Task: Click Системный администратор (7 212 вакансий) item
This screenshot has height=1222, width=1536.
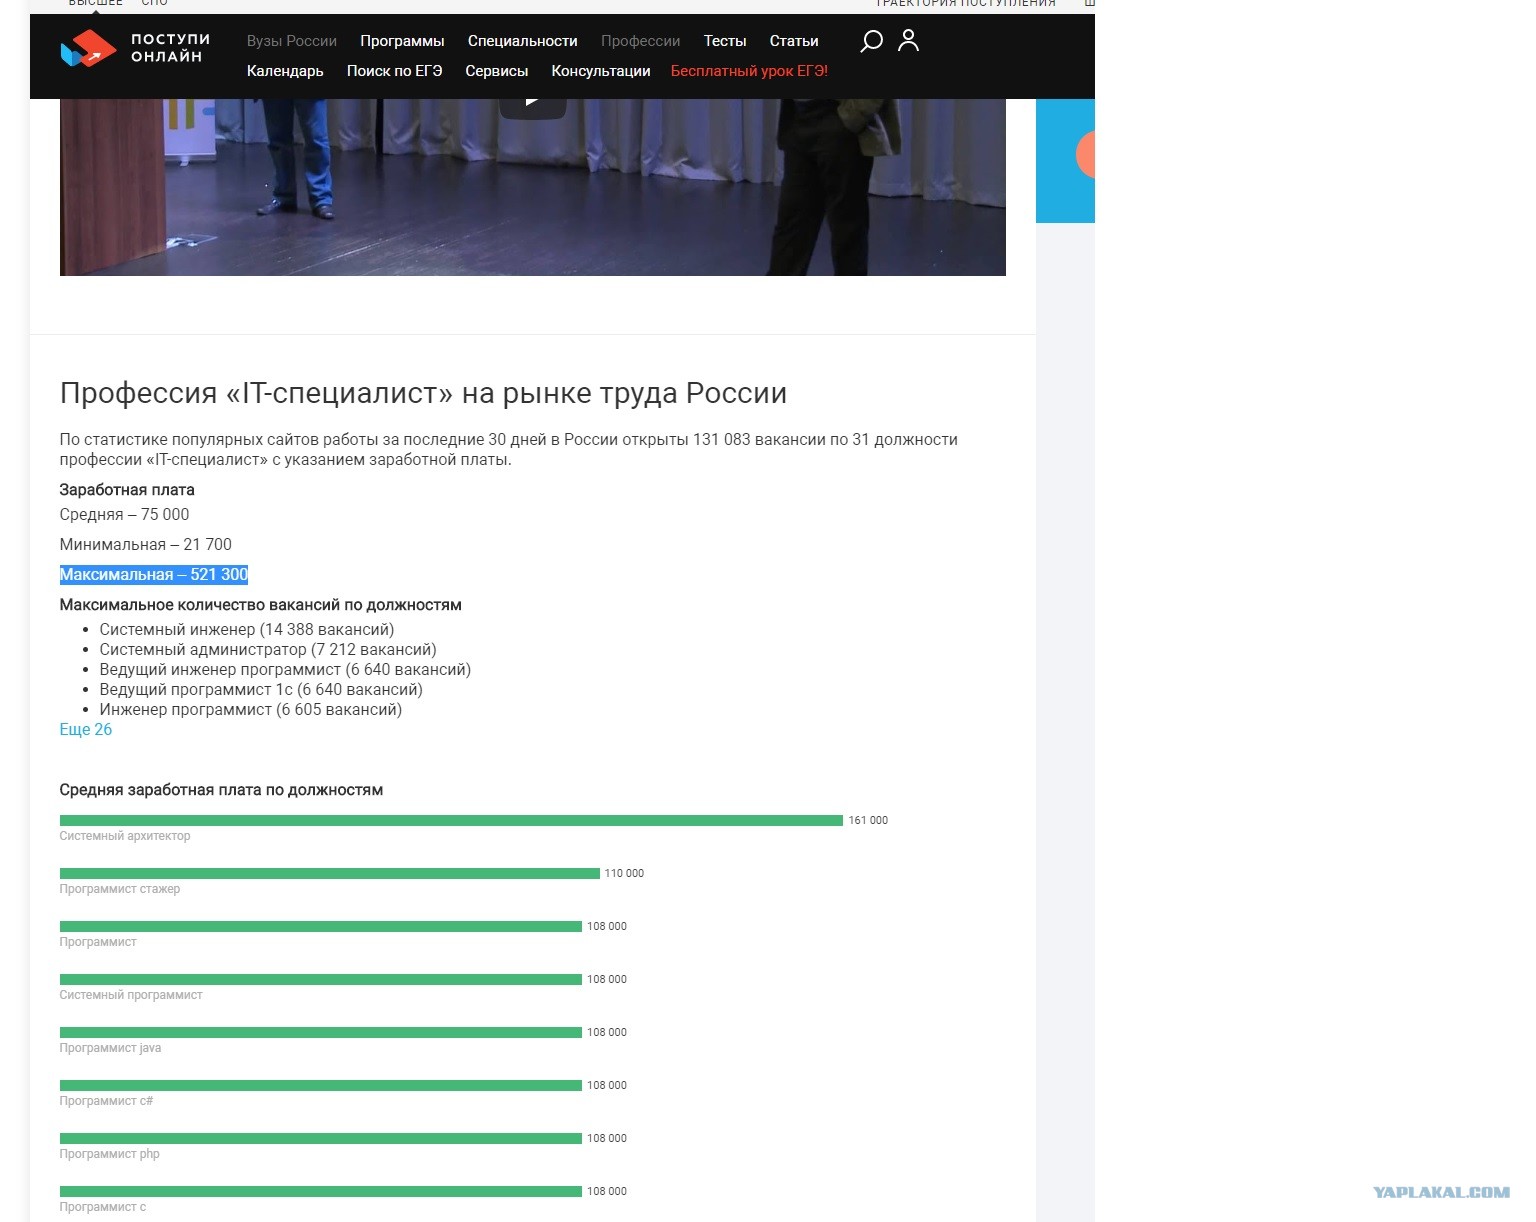Action: [268, 650]
